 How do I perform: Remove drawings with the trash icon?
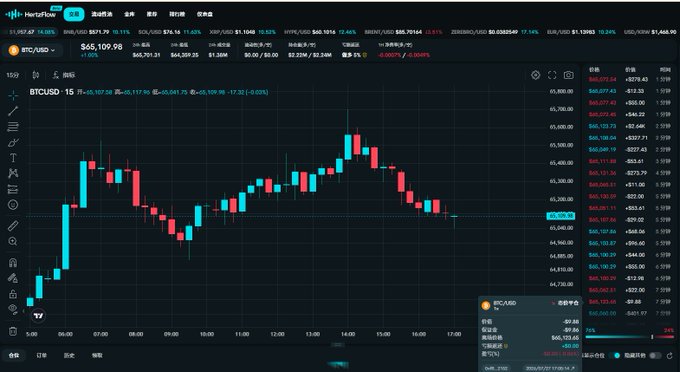[13, 331]
